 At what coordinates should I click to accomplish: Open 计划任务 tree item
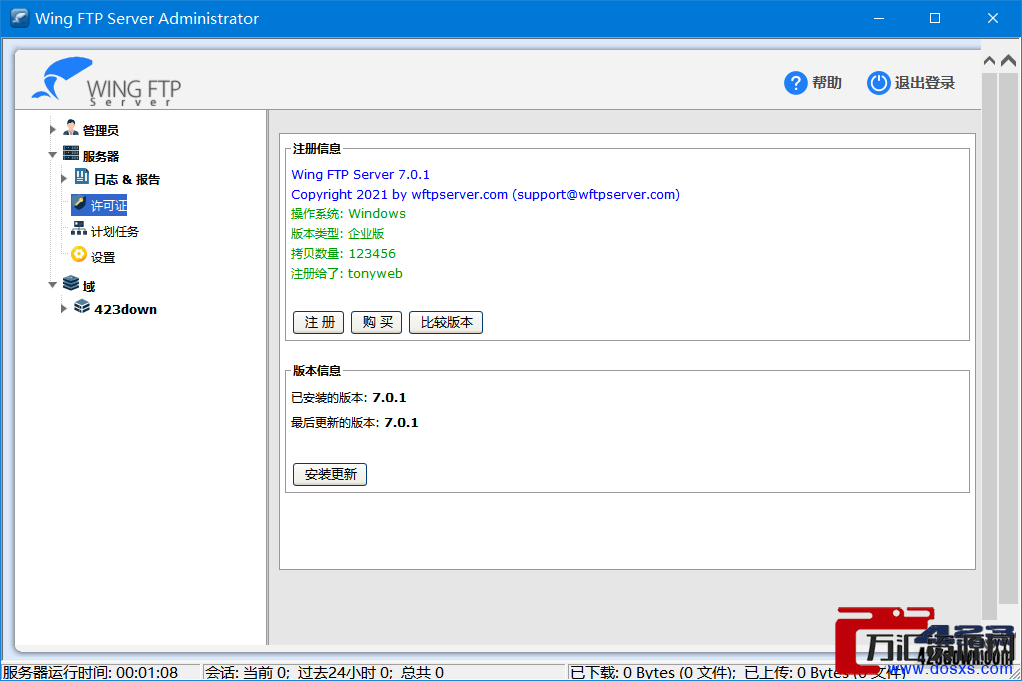point(115,231)
